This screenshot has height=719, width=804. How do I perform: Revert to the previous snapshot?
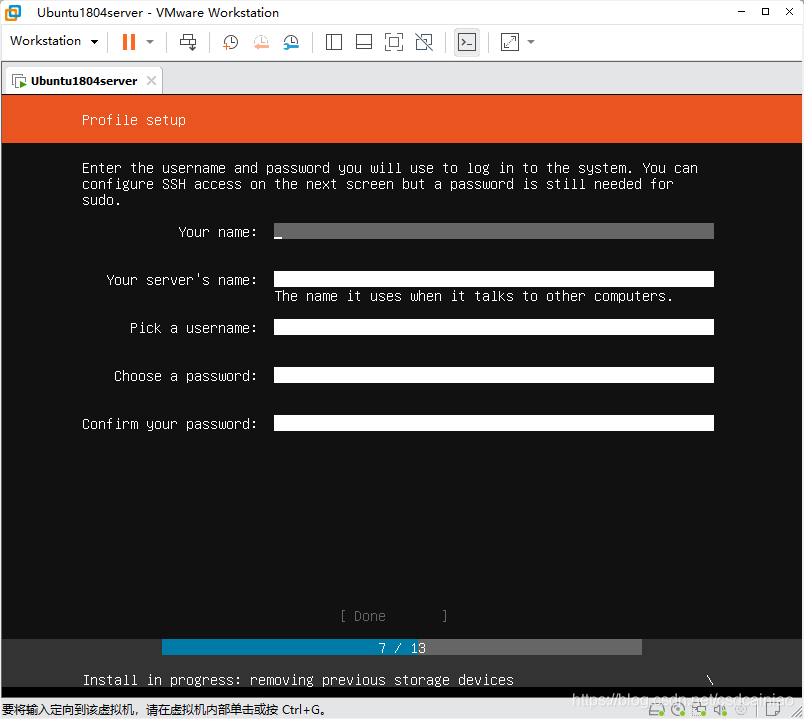(261, 42)
